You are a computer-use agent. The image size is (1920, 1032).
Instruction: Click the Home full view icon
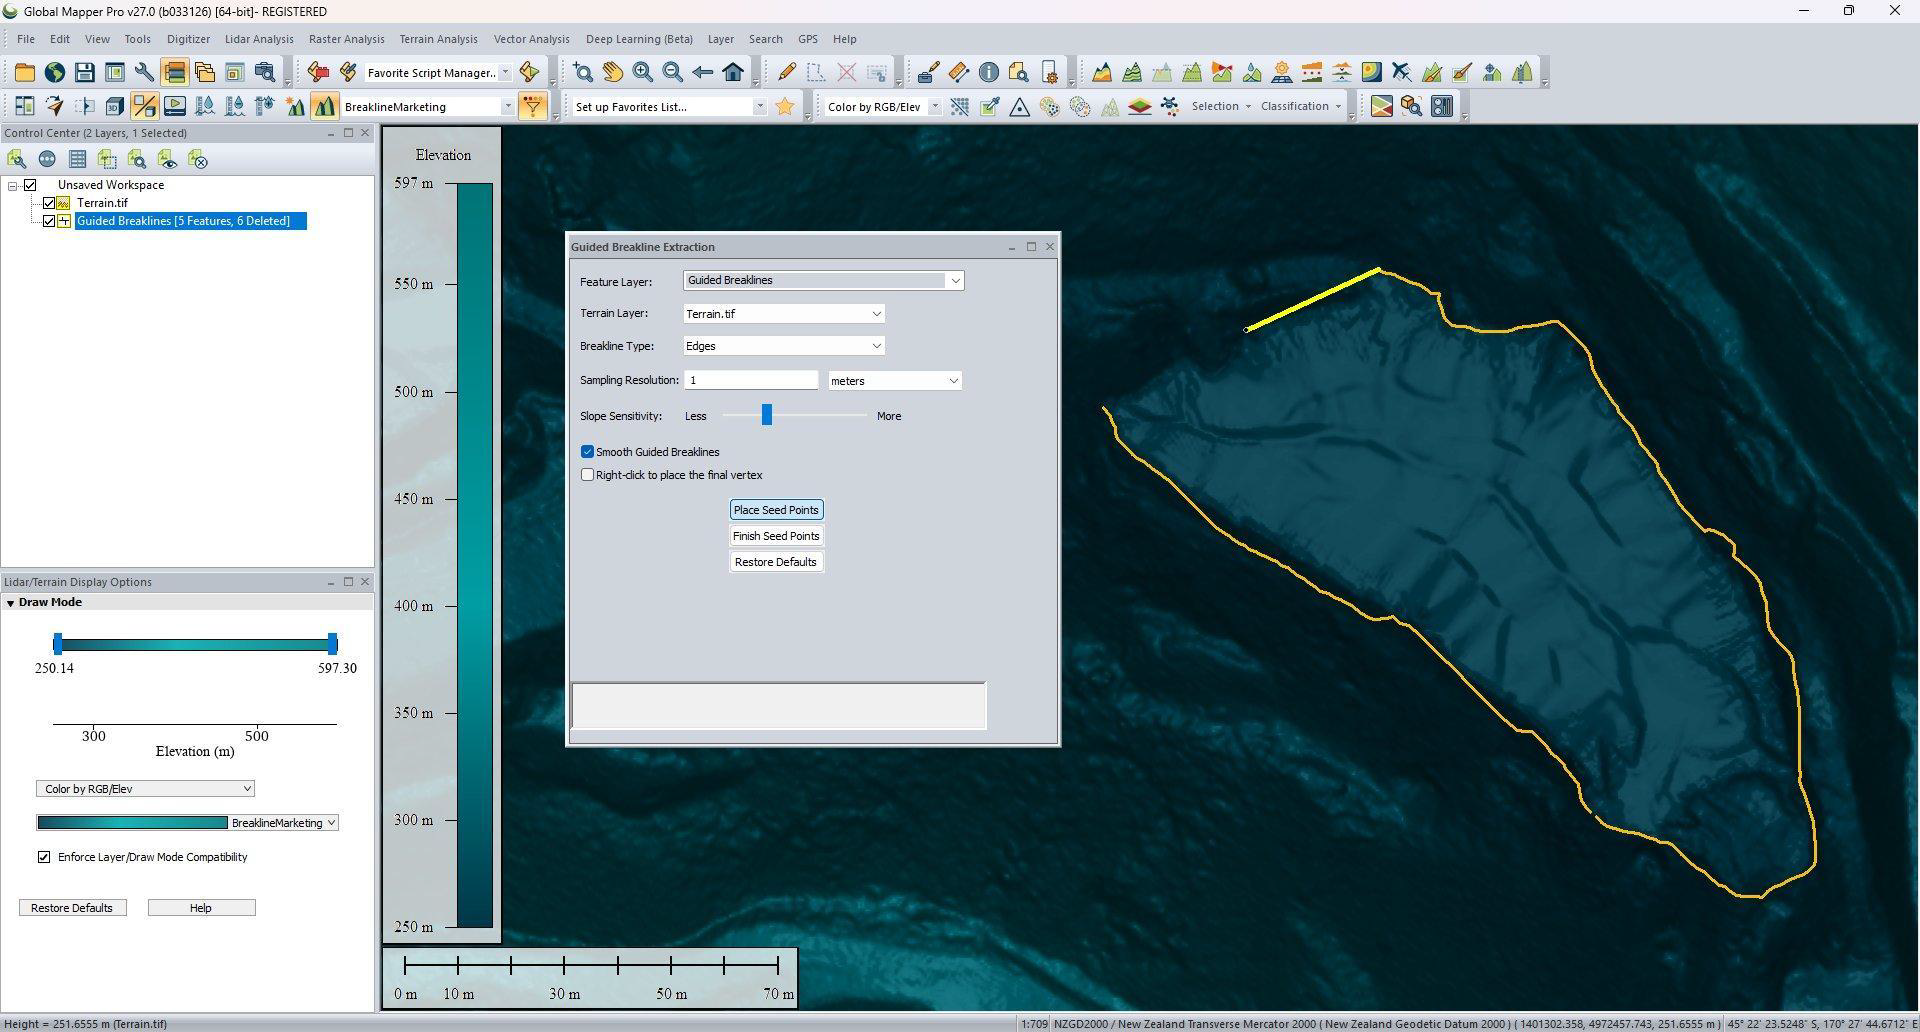click(x=733, y=72)
